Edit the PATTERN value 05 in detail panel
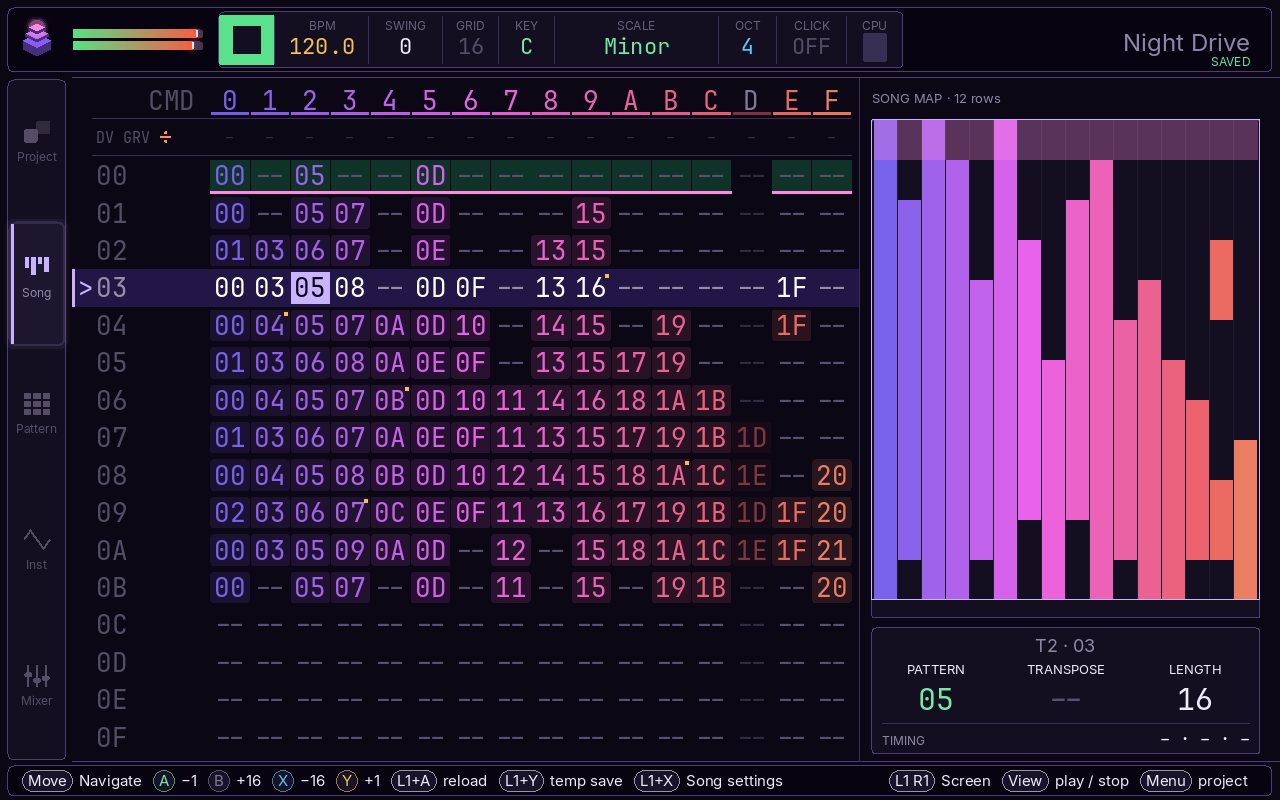1280x800 pixels. tap(936, 699)
